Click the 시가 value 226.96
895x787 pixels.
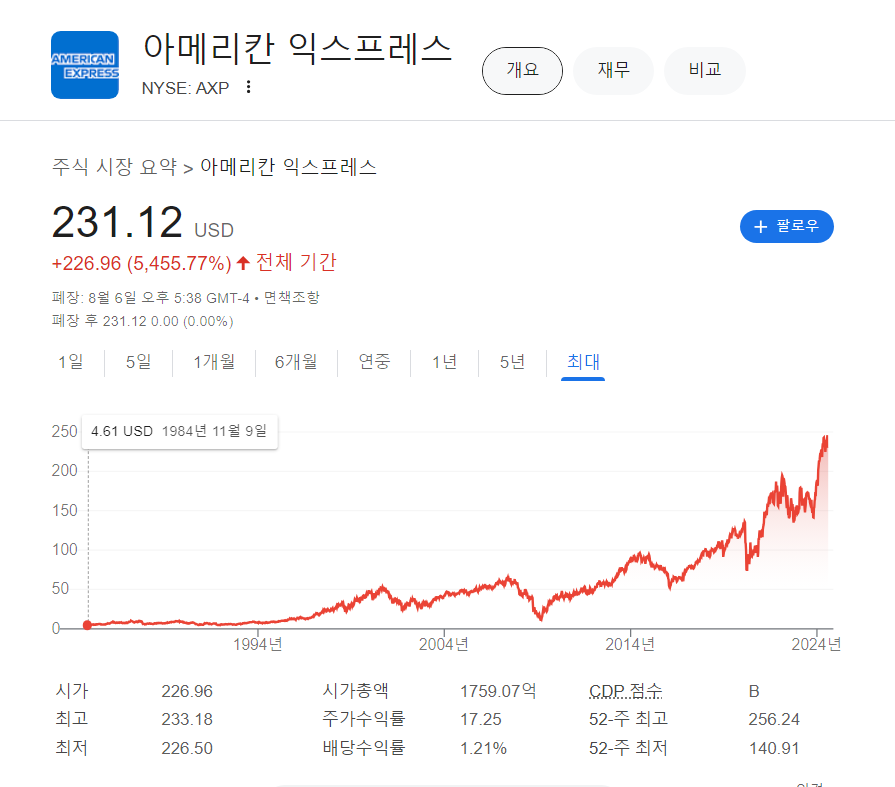(187, 691)
